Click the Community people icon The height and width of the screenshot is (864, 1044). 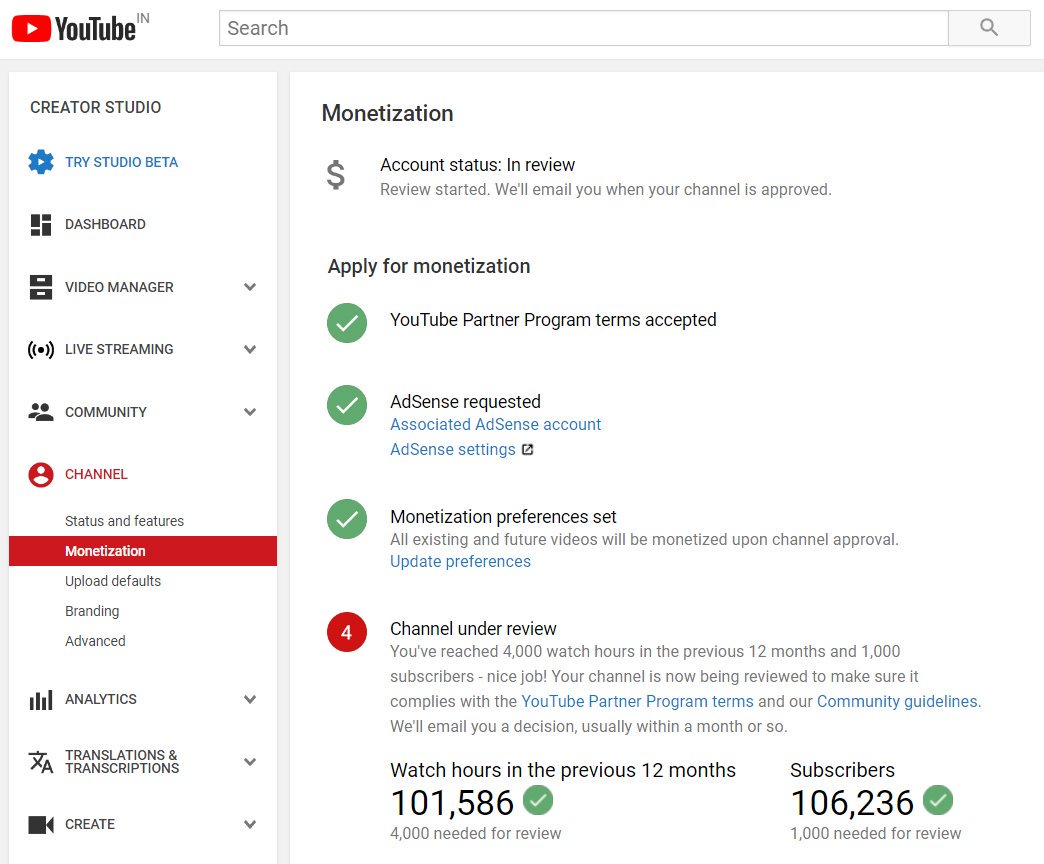click(x=41, y=412)
